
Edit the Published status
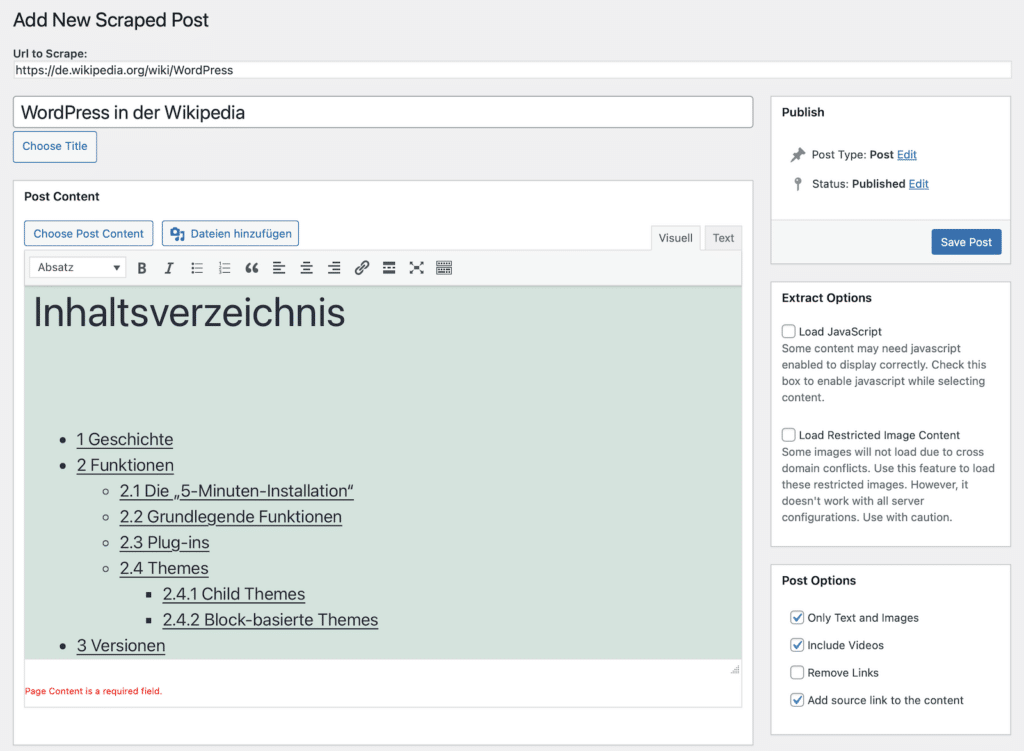[x=918, y=184]
